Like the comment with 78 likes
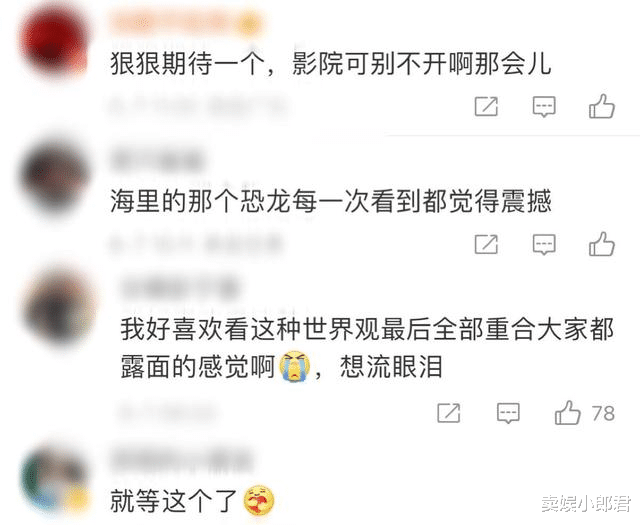Viewport: 640px width, 525px height. [567, 412]
